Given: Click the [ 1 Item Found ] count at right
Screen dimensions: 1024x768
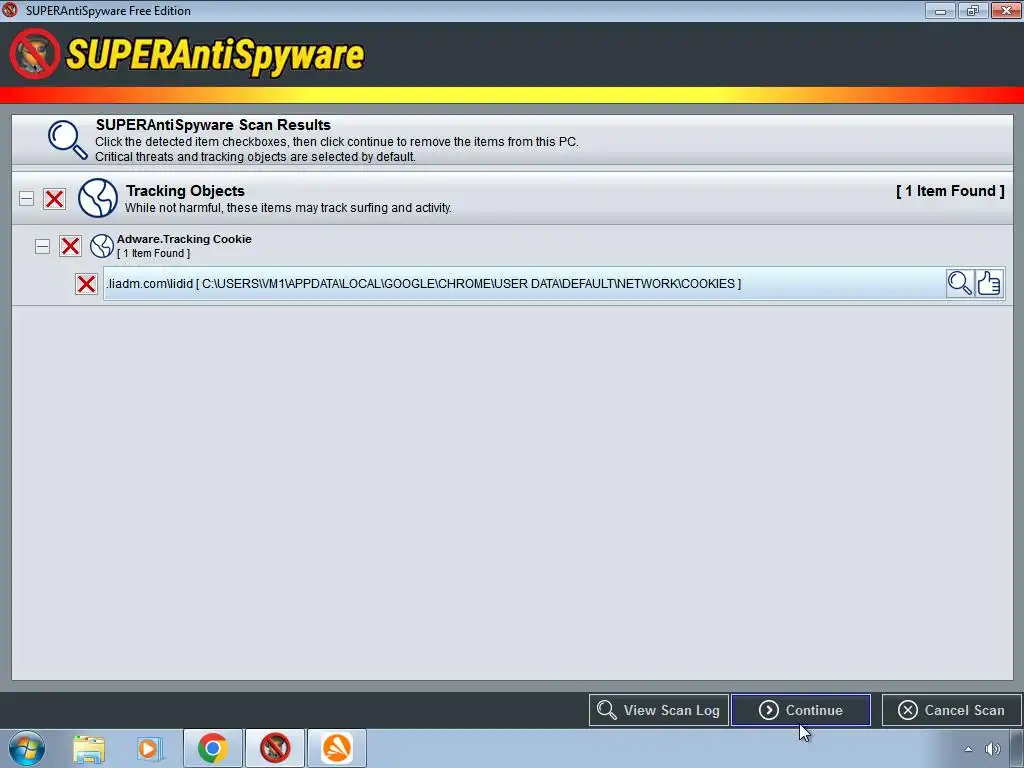Looking at the screenshot, I should tap(950, 191).
